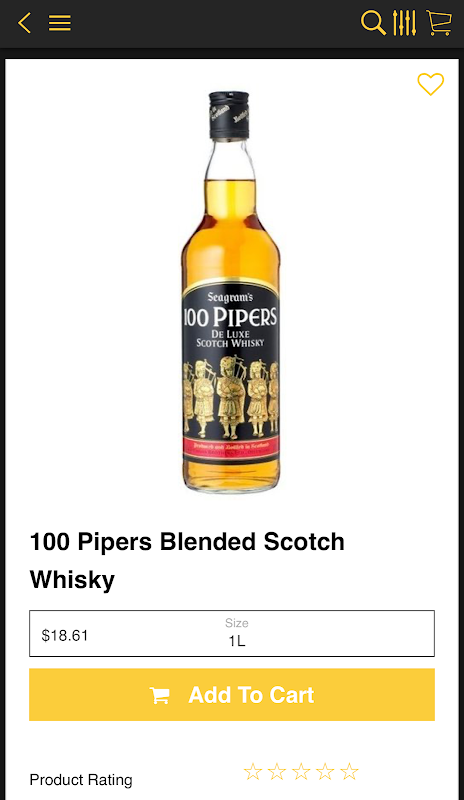Tap the 100 Pipers bottle image

click(230, 292)
